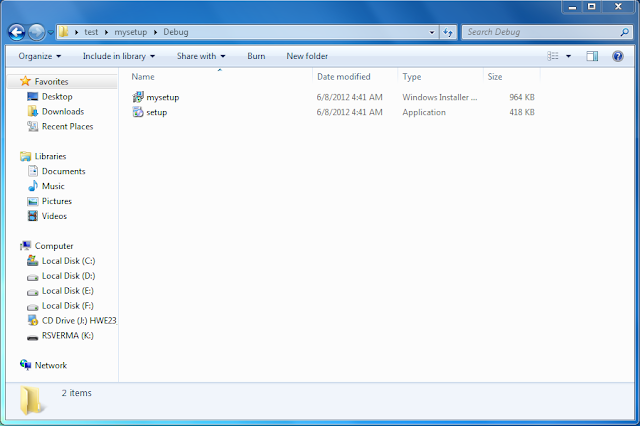
Task: Click the folder icon in address bar
Action: coord(63,32)
